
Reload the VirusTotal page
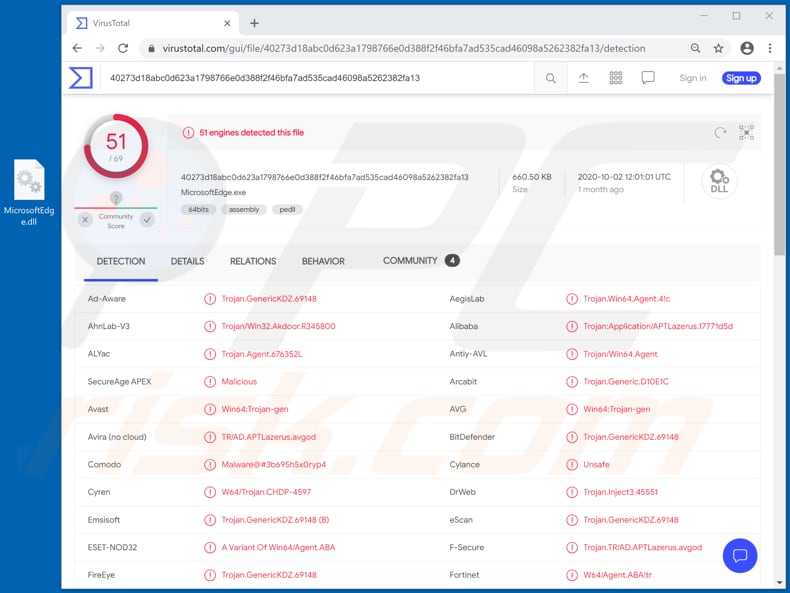tap(123, 48)
